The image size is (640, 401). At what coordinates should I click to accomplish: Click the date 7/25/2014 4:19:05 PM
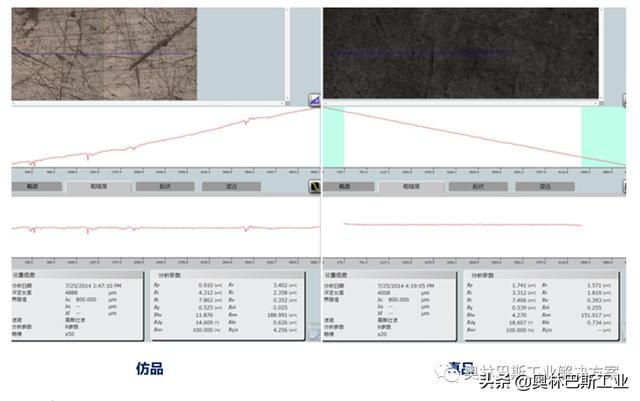[405, 286]
